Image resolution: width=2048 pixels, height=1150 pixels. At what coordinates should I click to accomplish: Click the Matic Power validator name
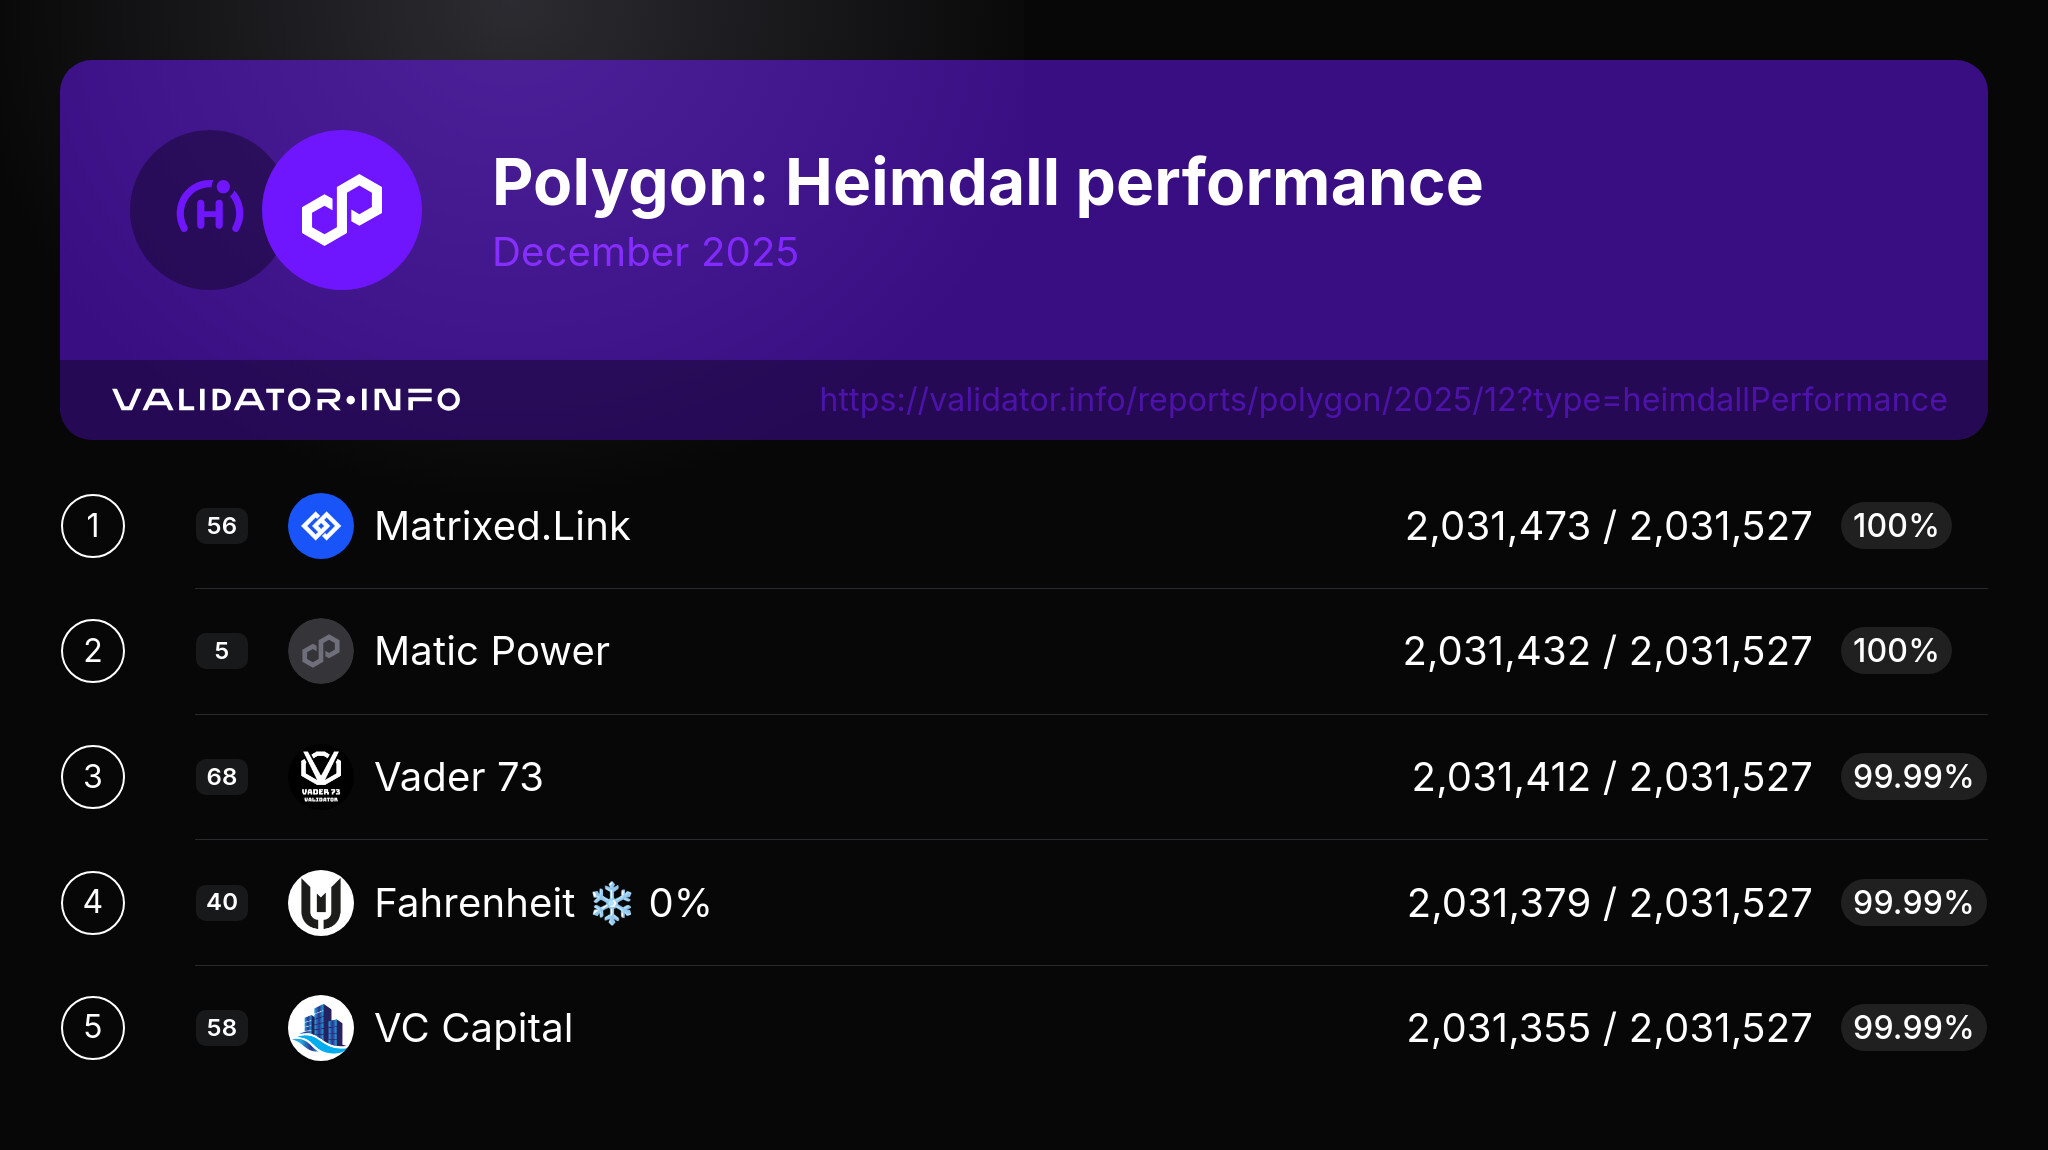(x=491, y=651)
